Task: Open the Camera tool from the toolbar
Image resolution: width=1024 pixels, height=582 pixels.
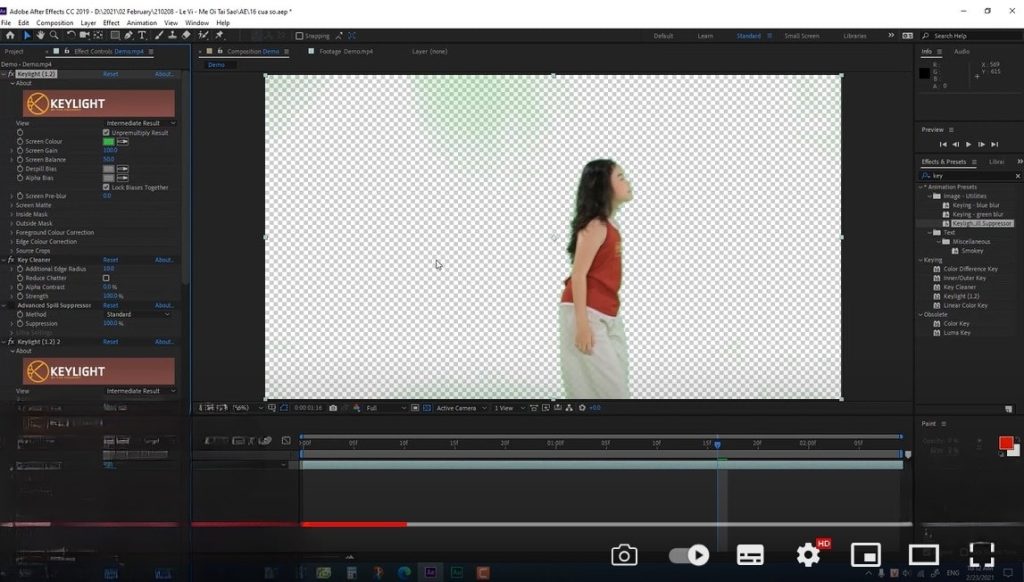Action: tap(85, 34)
